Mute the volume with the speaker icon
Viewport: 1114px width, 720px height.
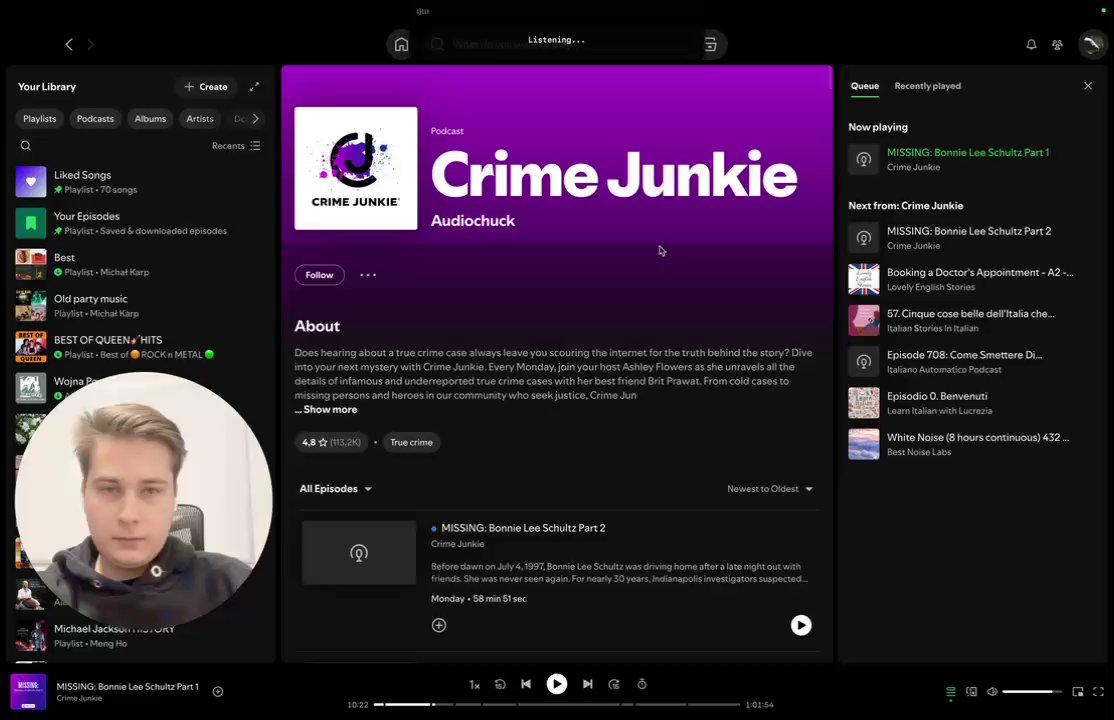click(x=993, y=692)
